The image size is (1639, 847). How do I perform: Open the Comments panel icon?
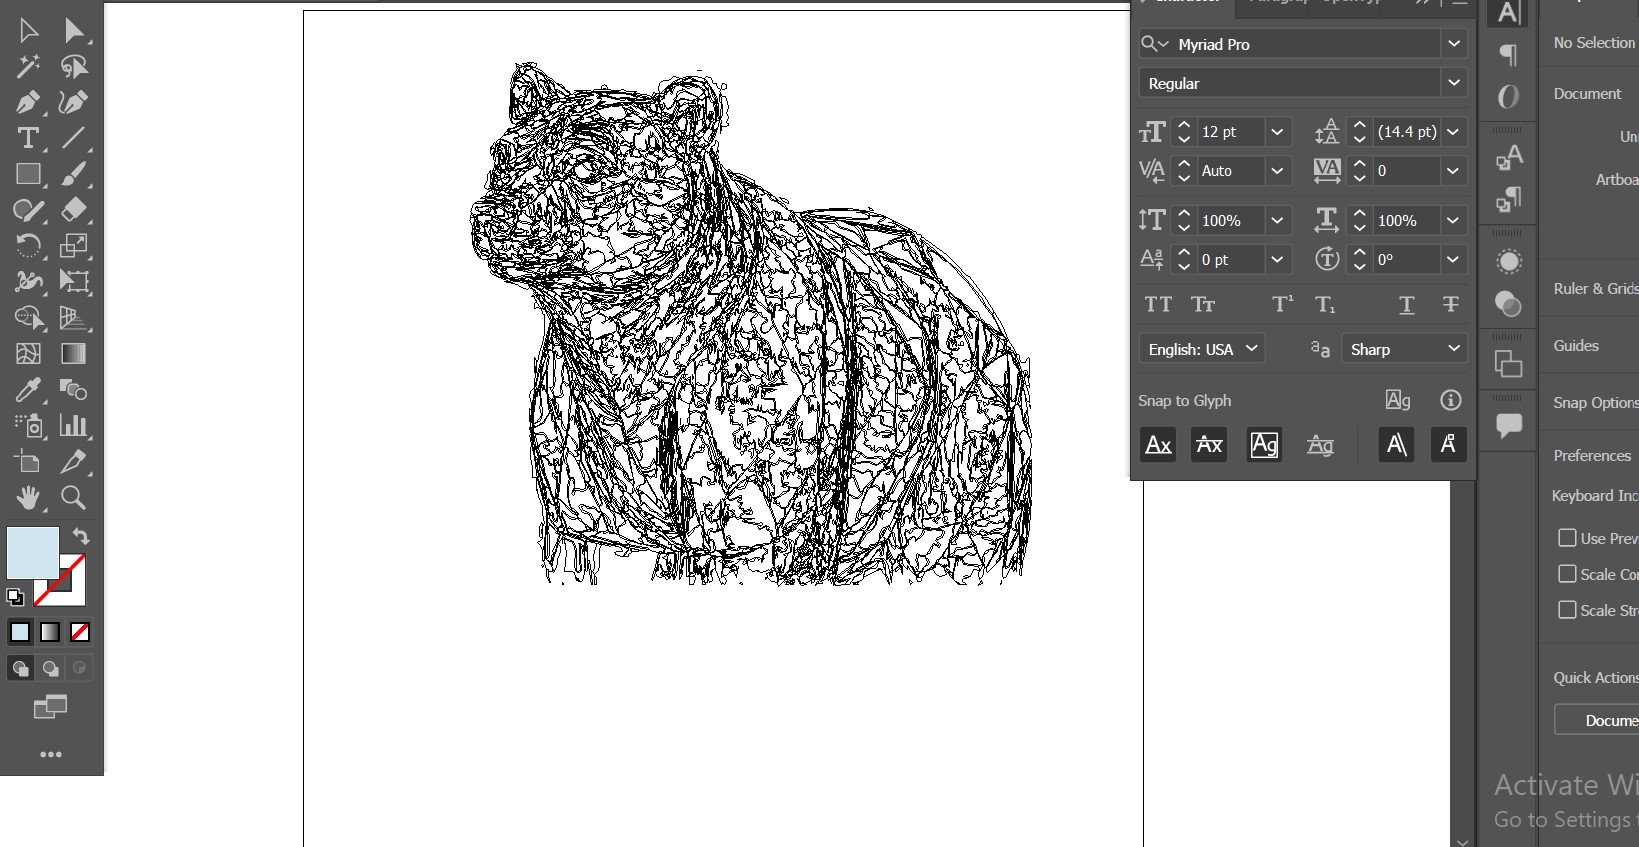(x=1508, y=426)
